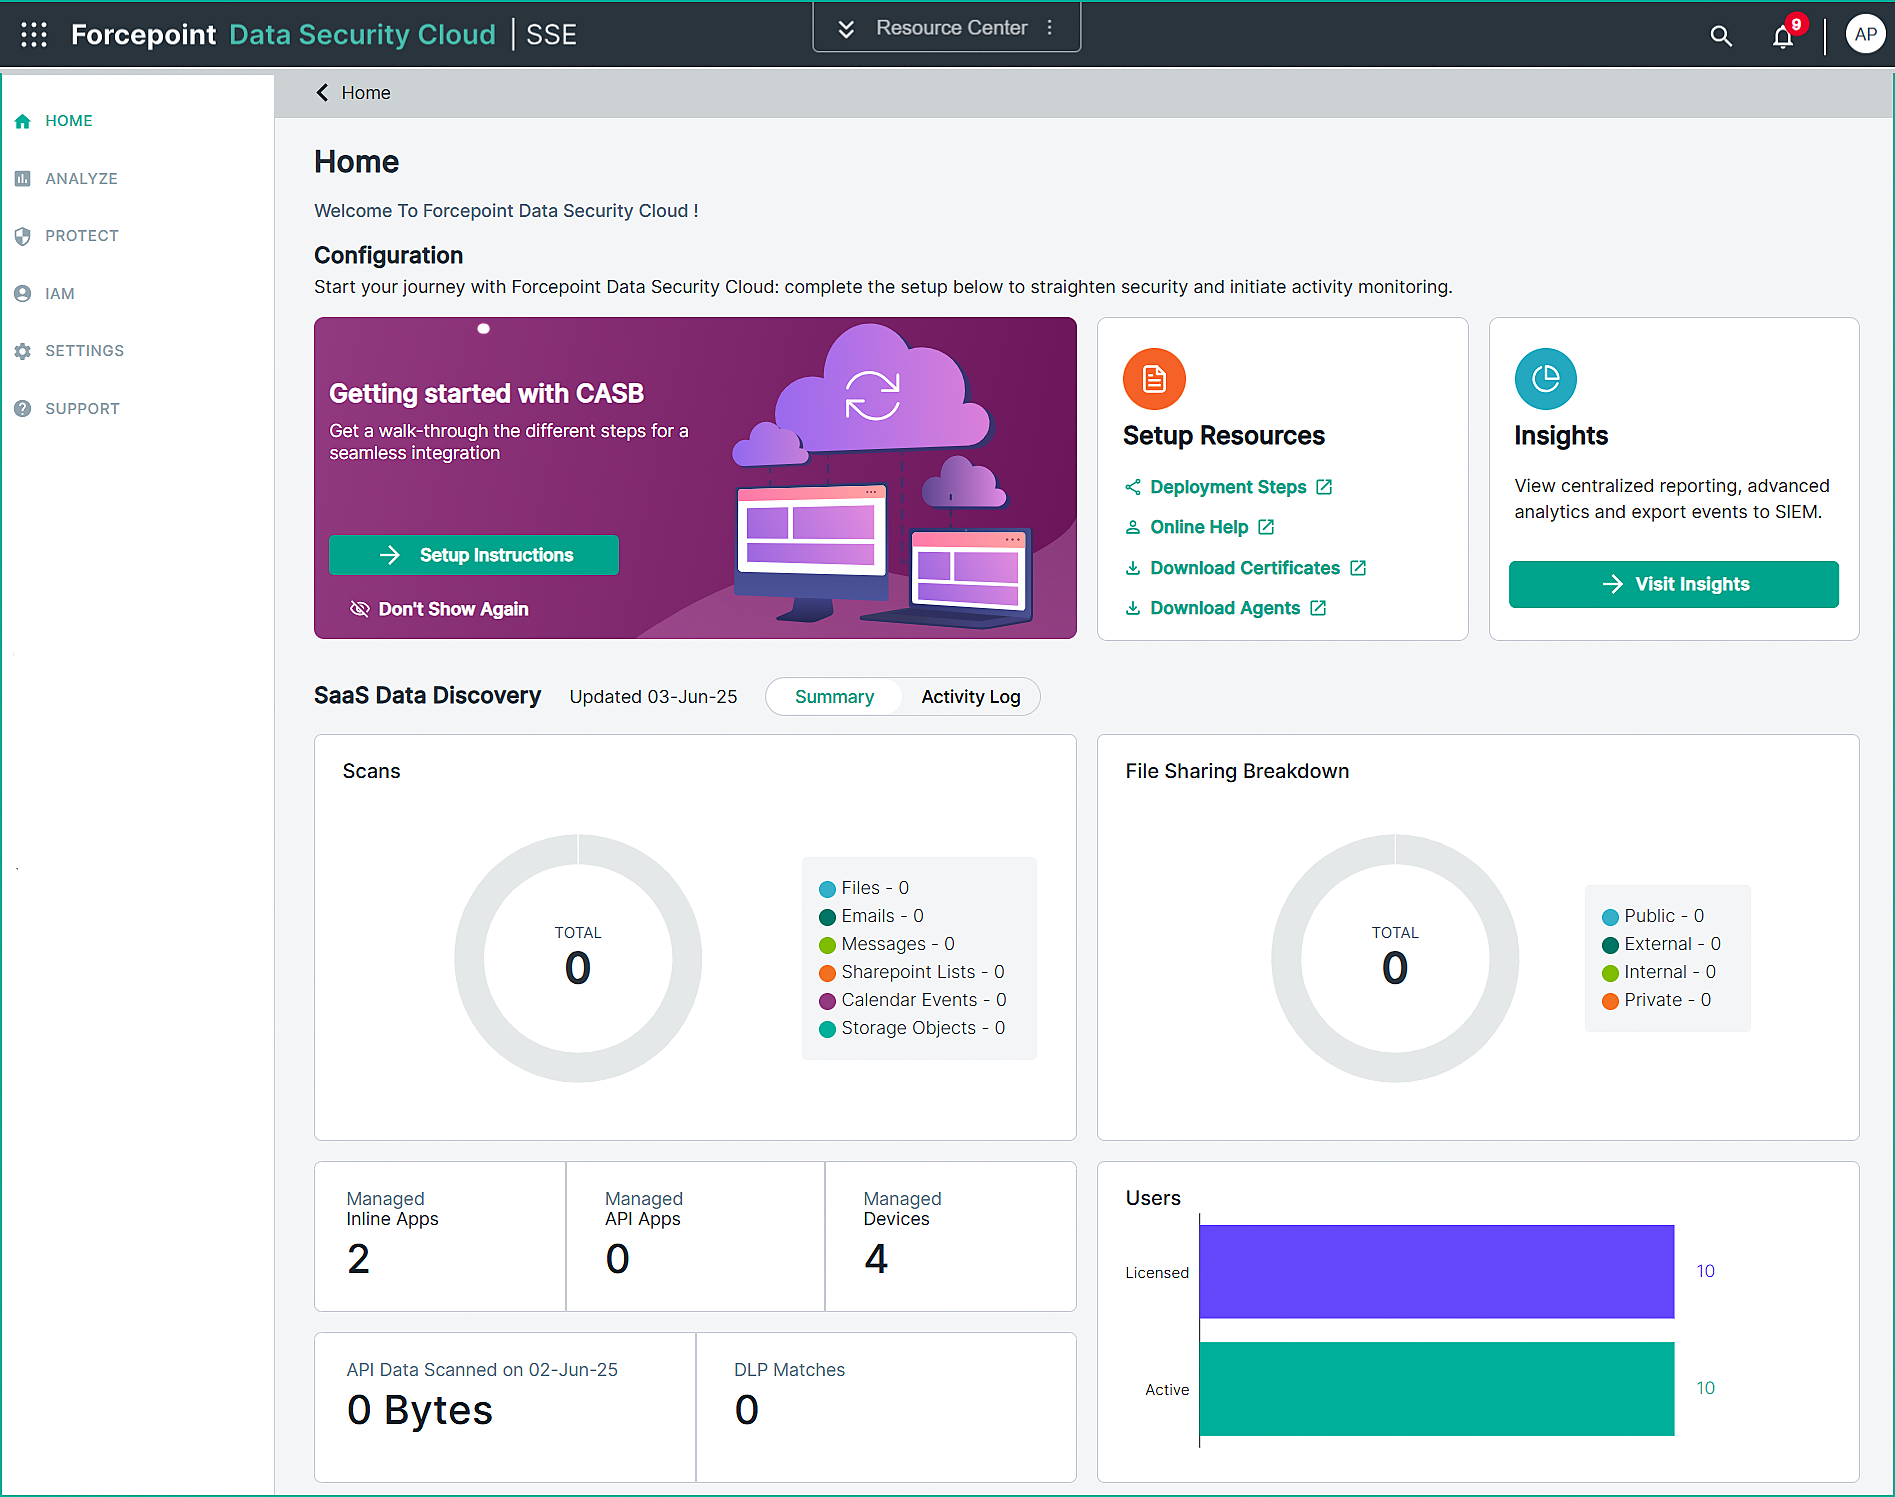1895x1497 pixels.
Task: Click the Managed Inline Apps count 2
Action: (359, 1259)
